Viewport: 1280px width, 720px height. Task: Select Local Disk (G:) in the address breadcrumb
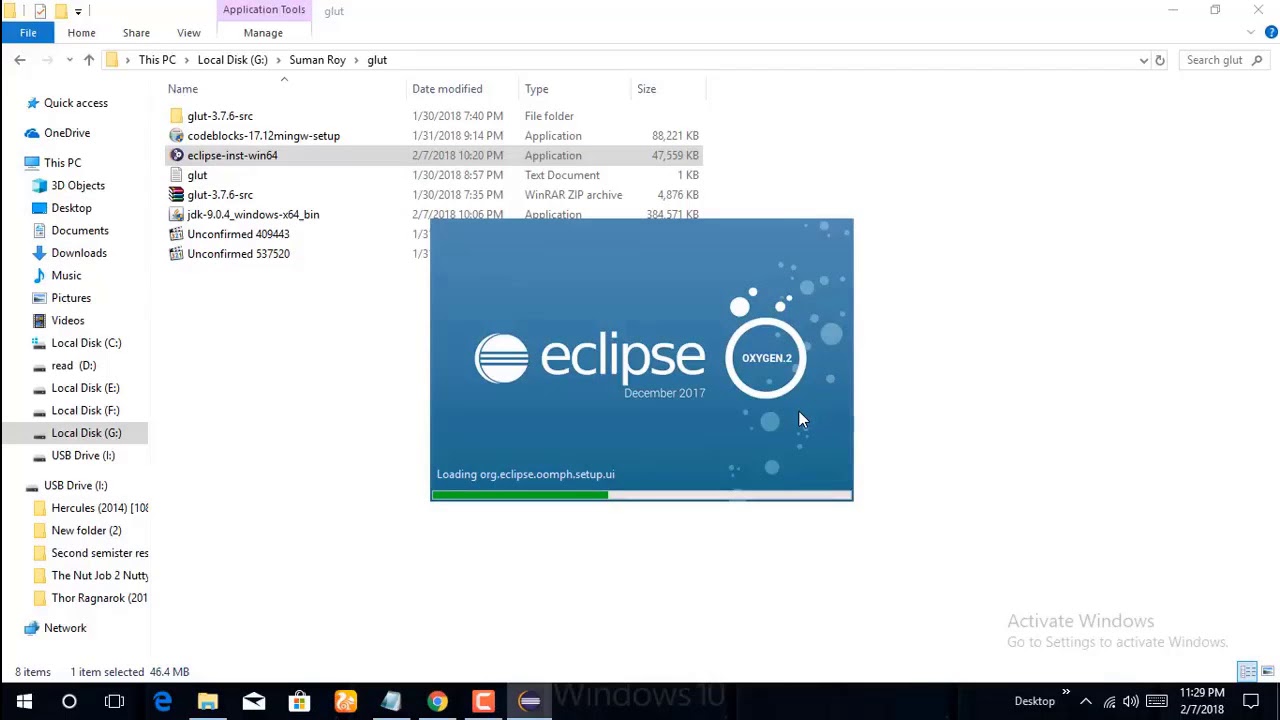tap(232, 60)
